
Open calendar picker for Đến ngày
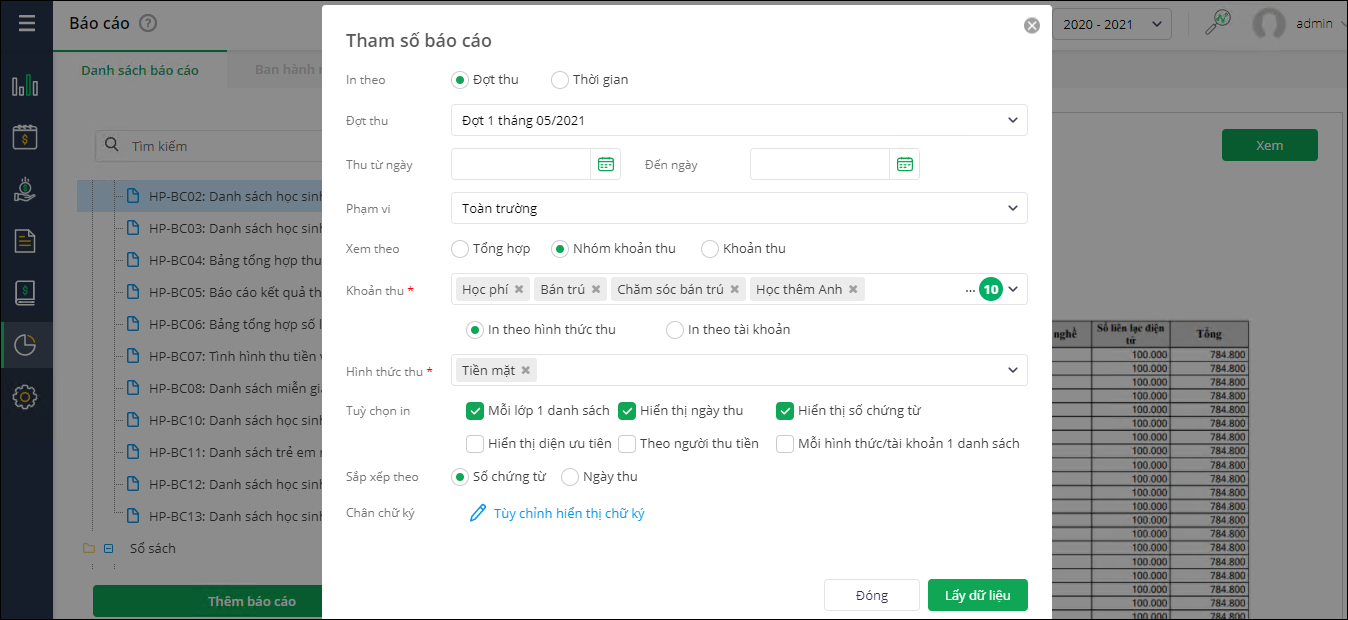coord(905,164)
